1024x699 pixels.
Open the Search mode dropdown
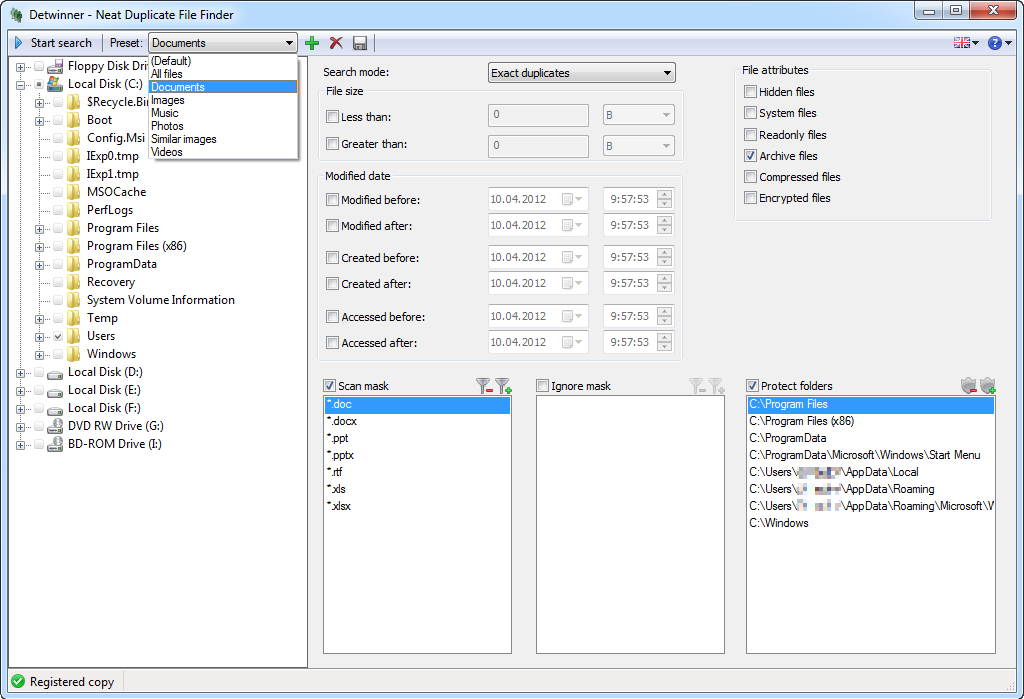[582, 73]
